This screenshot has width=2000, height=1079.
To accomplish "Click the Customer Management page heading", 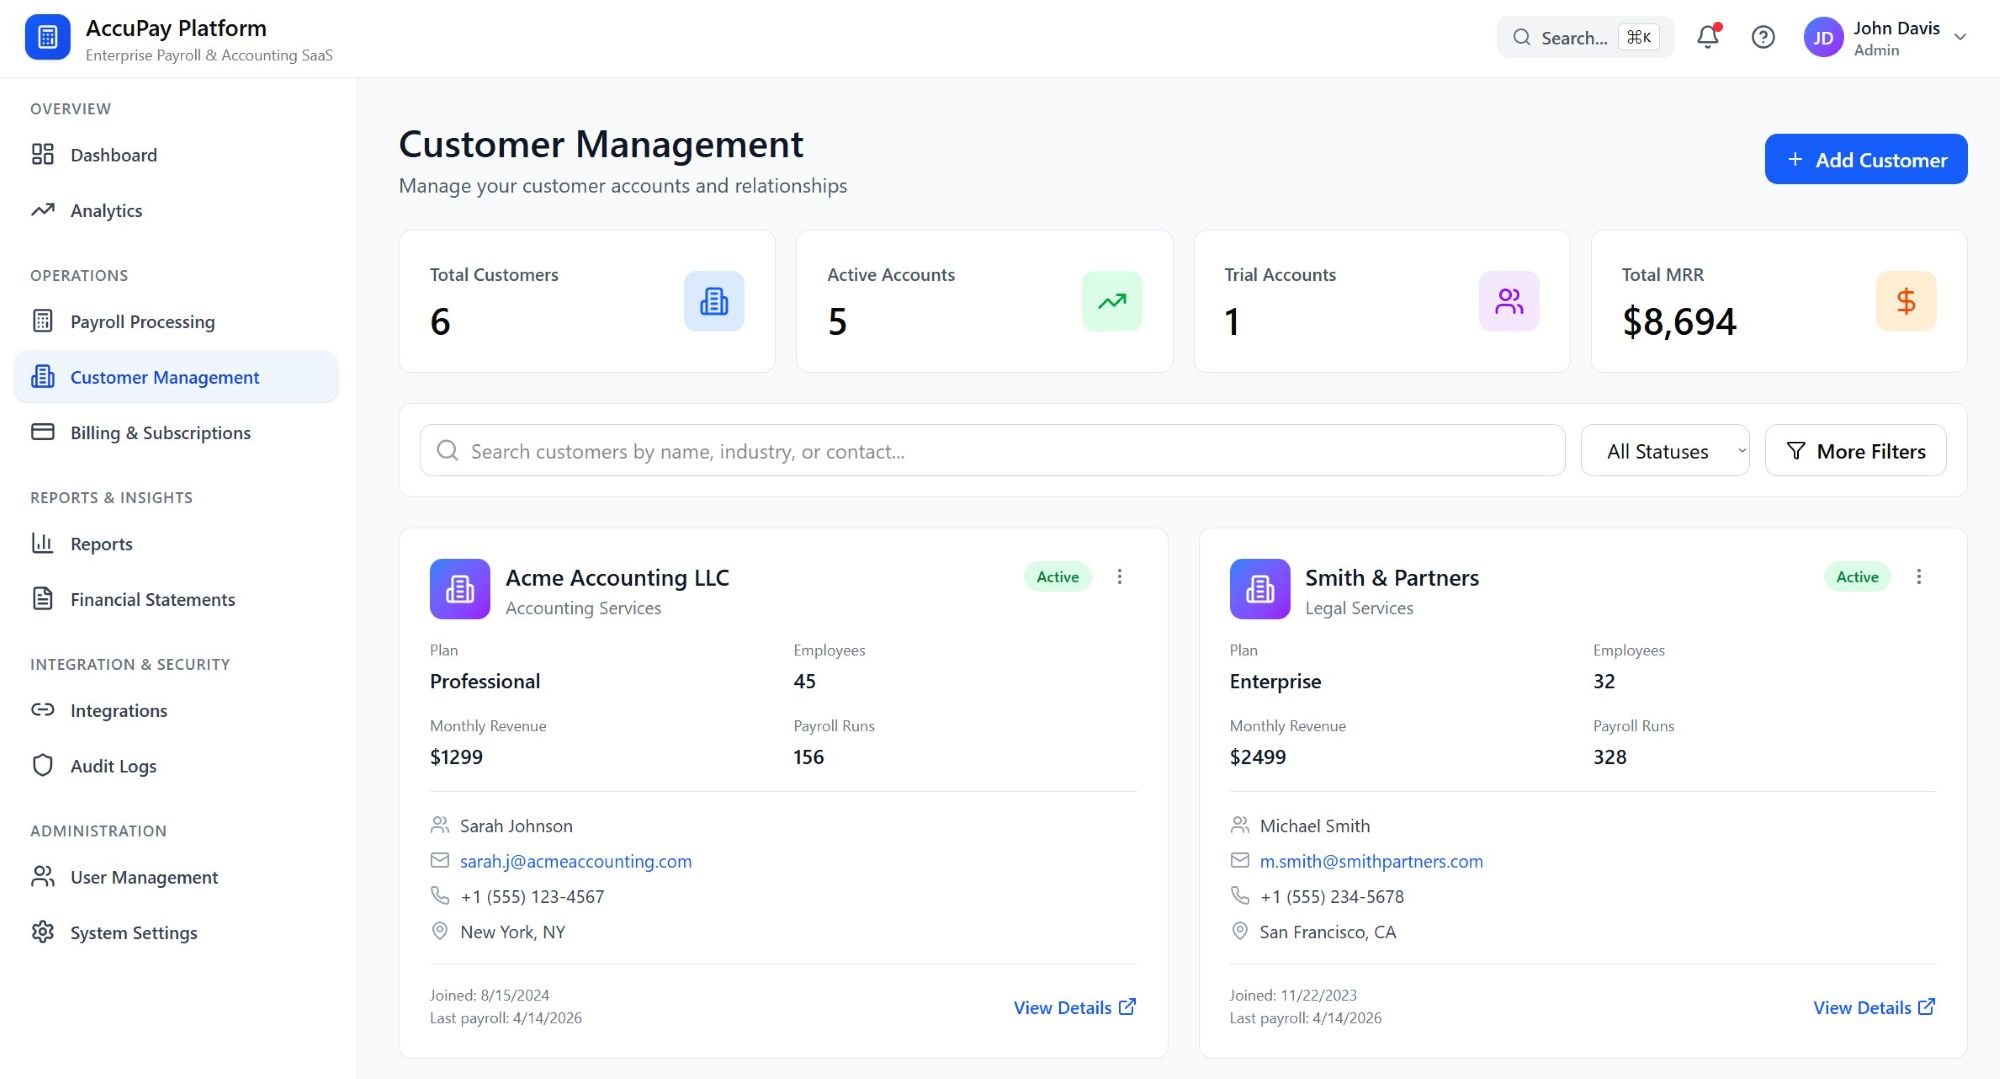I will 601,145.
